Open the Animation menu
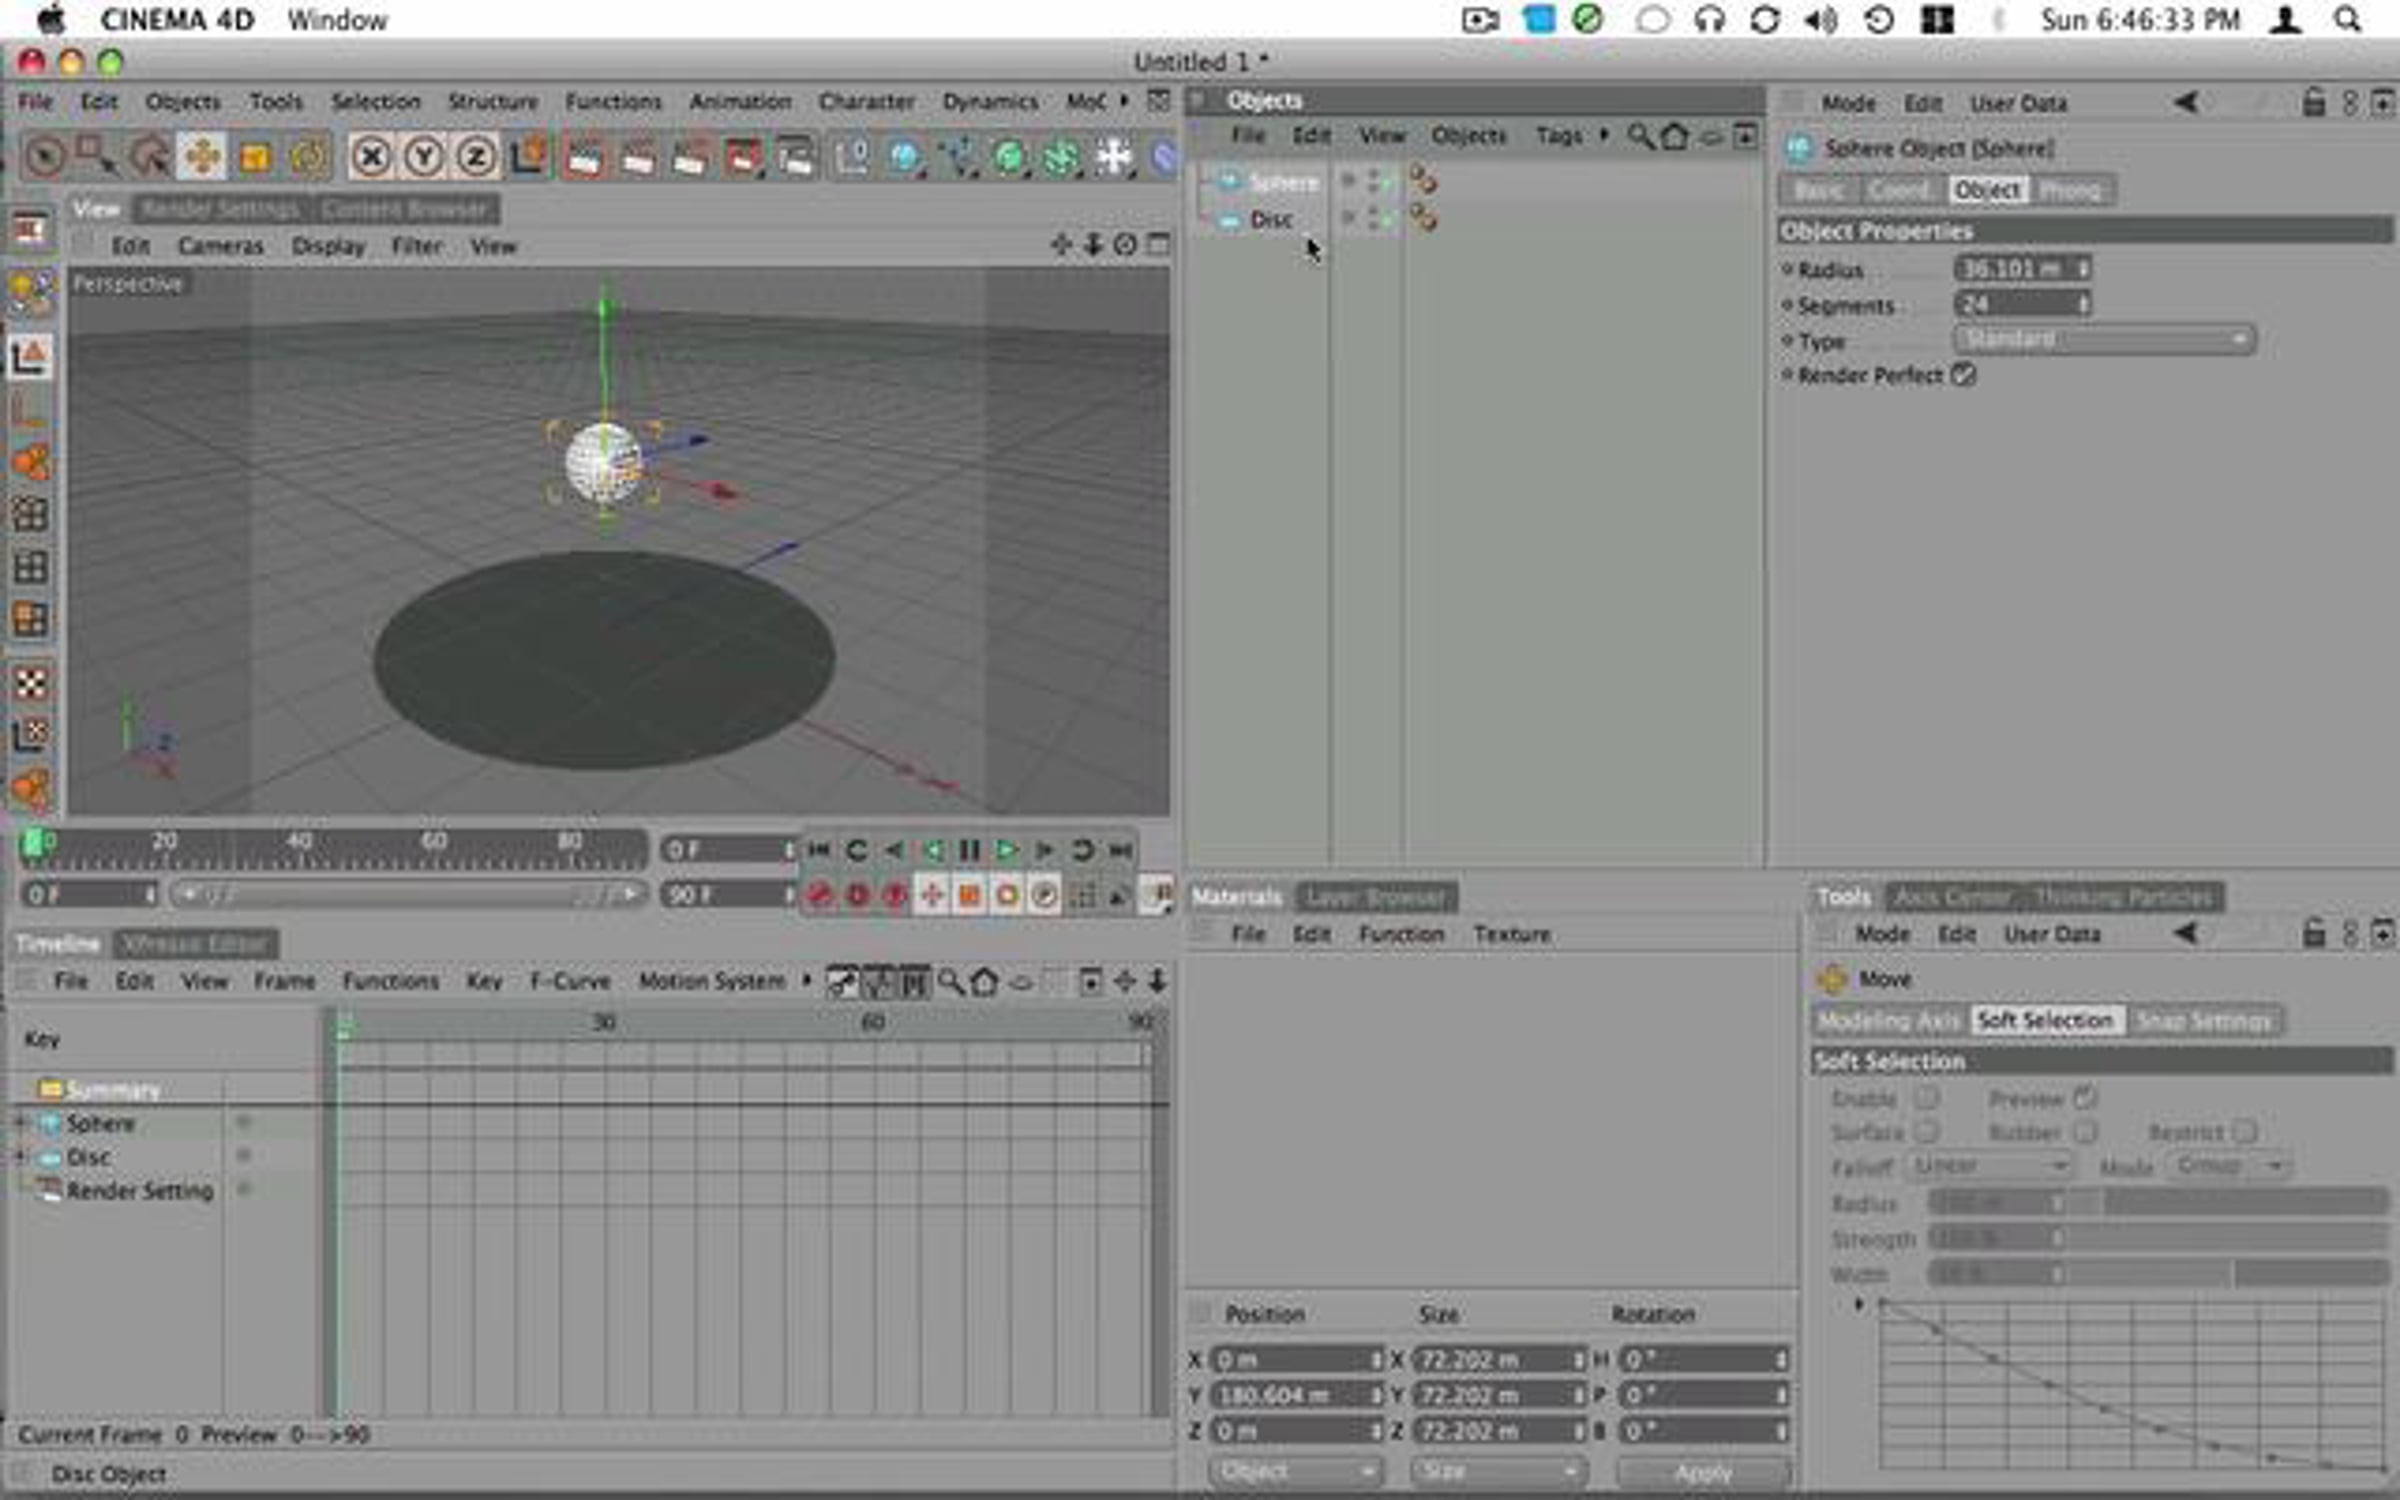This screenshot has height=1500, width=2400. point(740,102)
